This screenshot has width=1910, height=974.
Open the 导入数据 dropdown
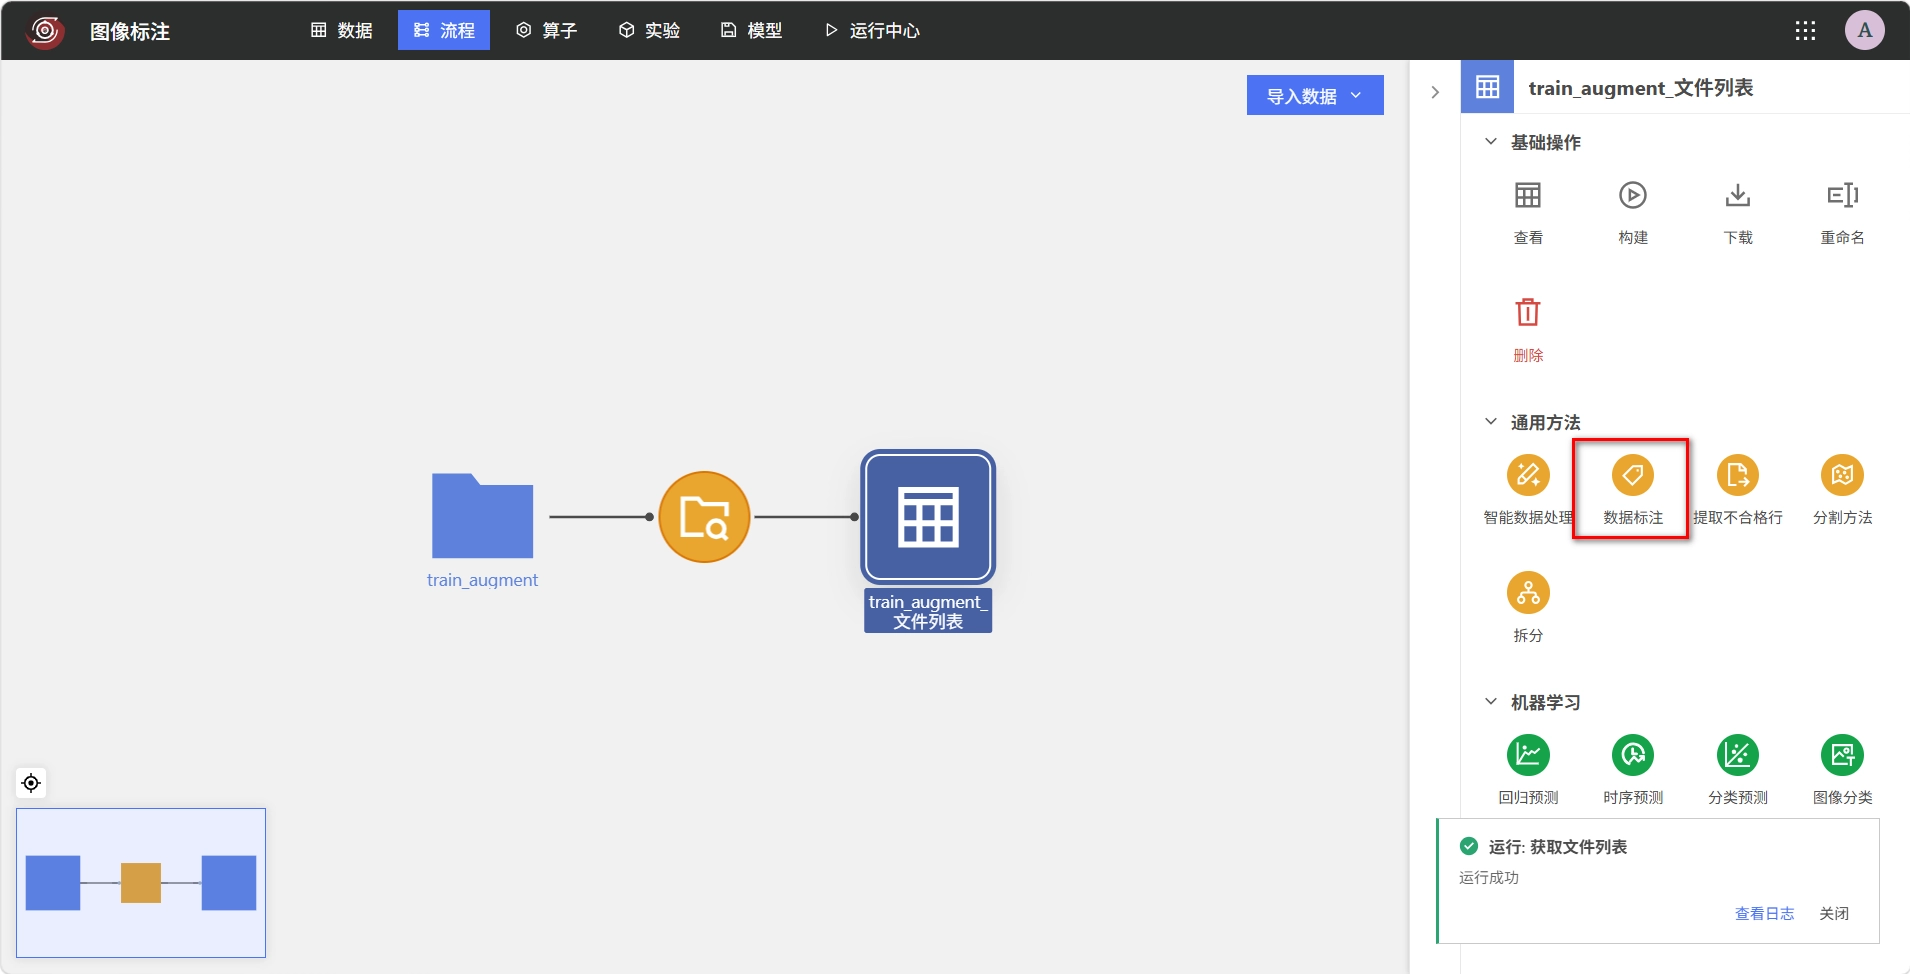1314,96
